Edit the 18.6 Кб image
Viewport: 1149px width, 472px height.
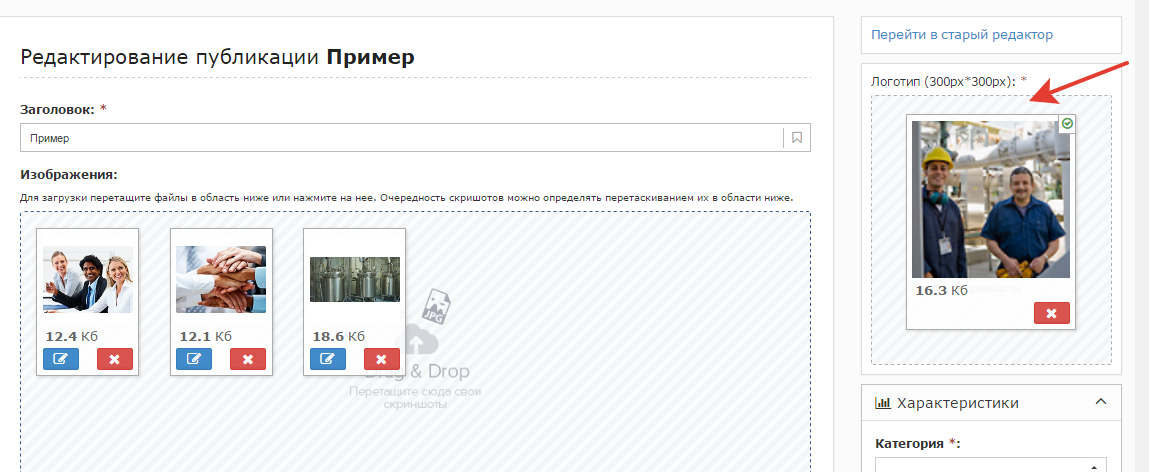(x=328, y=359)
